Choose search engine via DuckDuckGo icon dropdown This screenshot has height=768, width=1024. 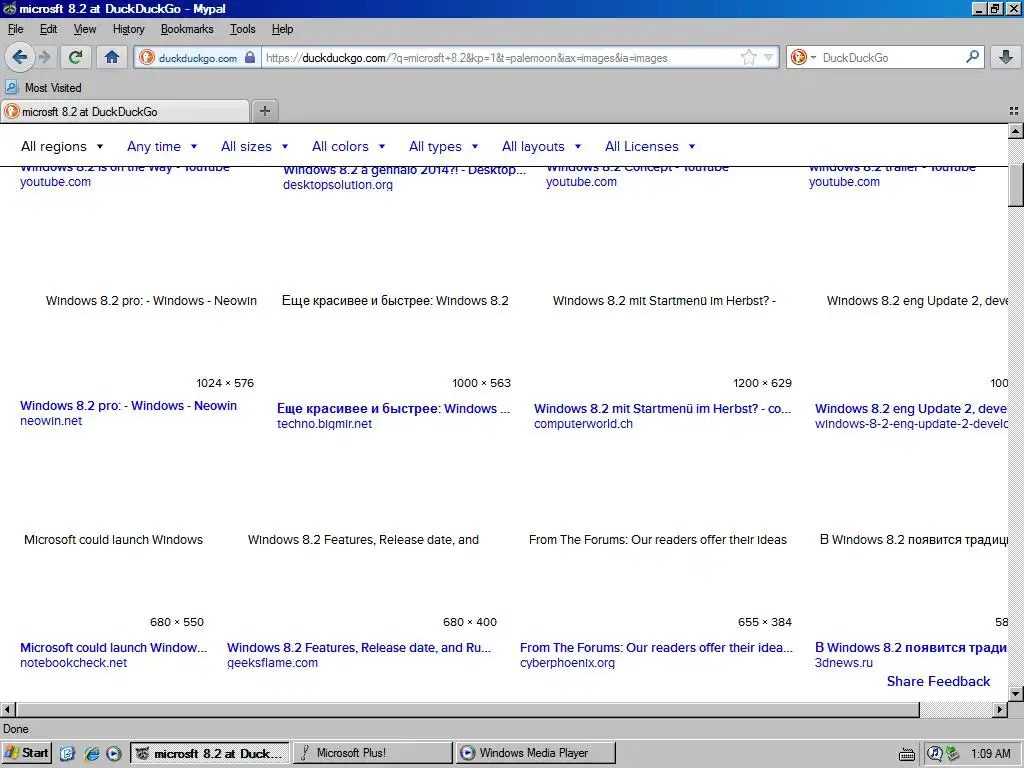[x=803, y=57]
